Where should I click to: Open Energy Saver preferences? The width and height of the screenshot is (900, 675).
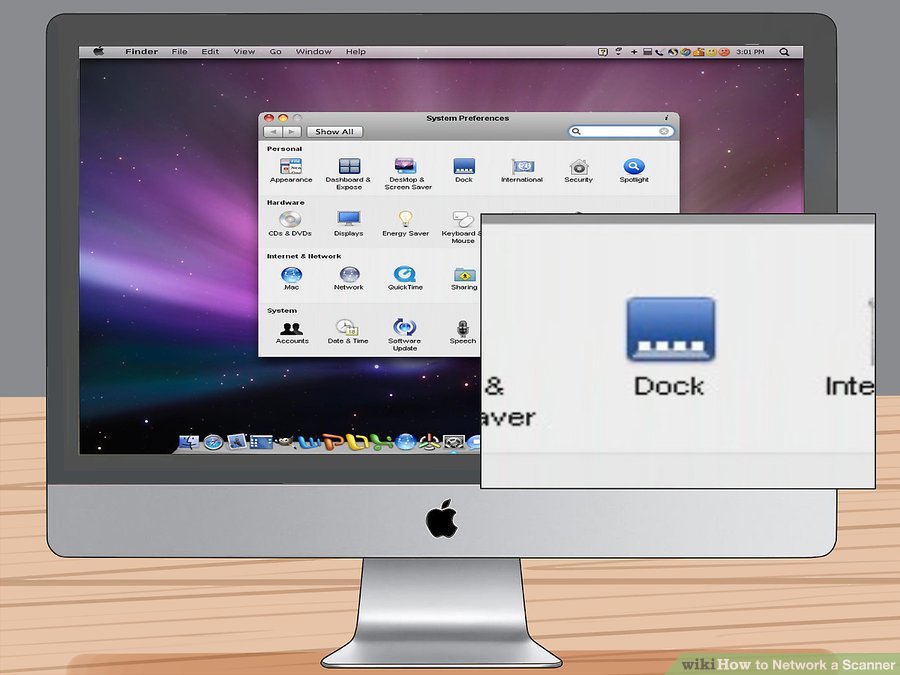coord(405,224)
